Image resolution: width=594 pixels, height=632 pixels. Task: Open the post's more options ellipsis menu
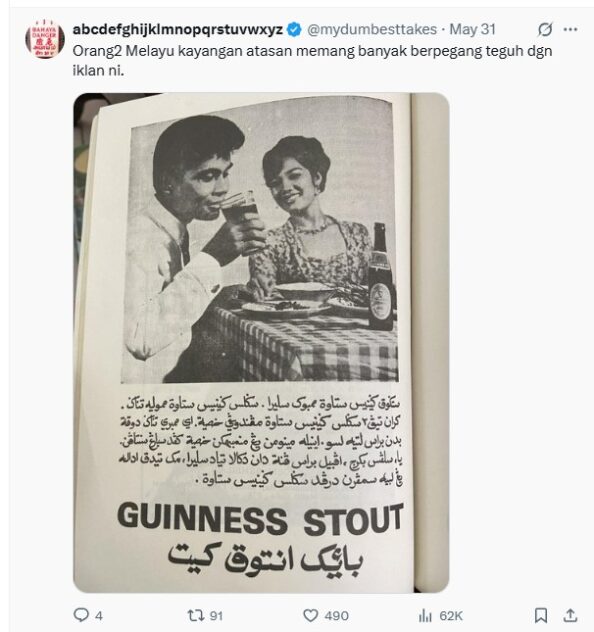570,29
